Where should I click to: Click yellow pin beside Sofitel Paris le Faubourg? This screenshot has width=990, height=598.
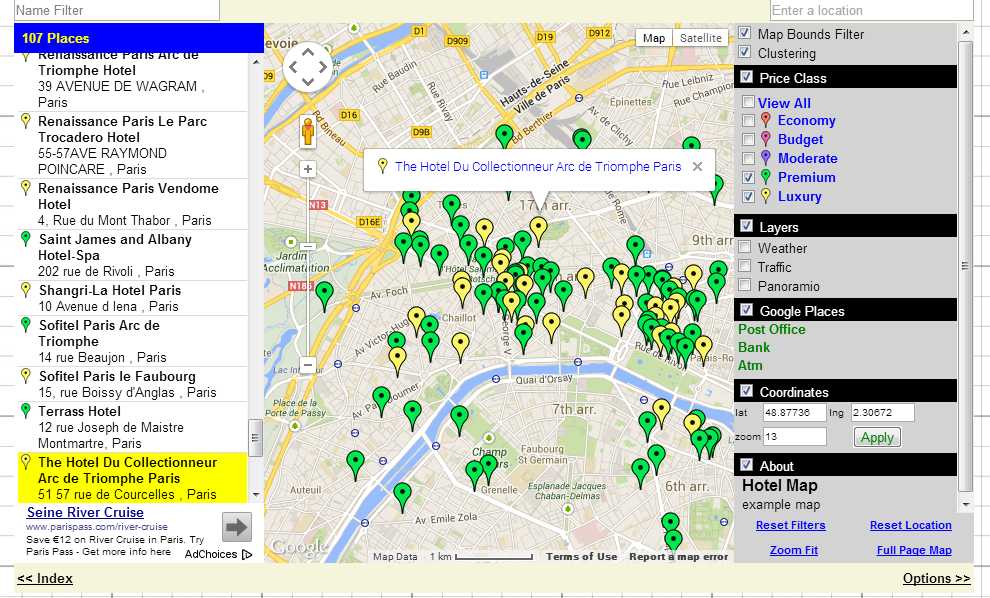[26, 375]
